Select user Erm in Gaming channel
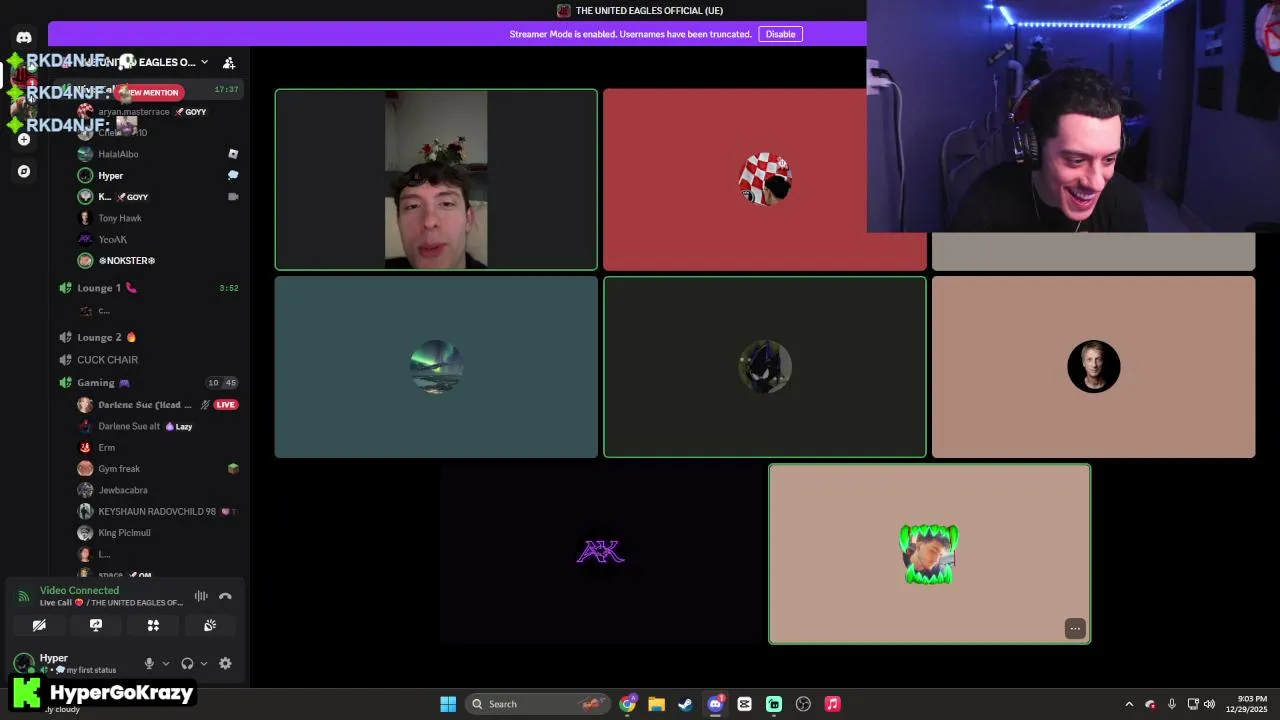The height and width of the screenshot is (720, 1280). coord(106,447)
